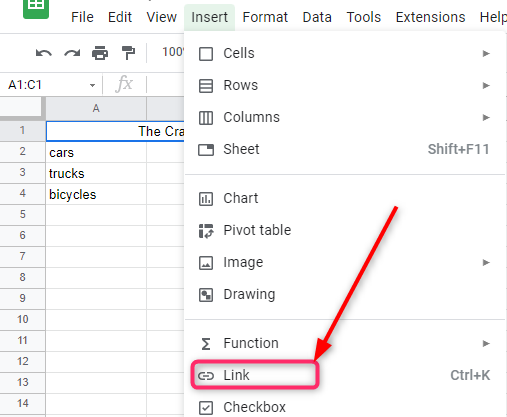The height and width of the screenshot is (417, 507).
Task: Click the column A header
Action: [96, 108]
